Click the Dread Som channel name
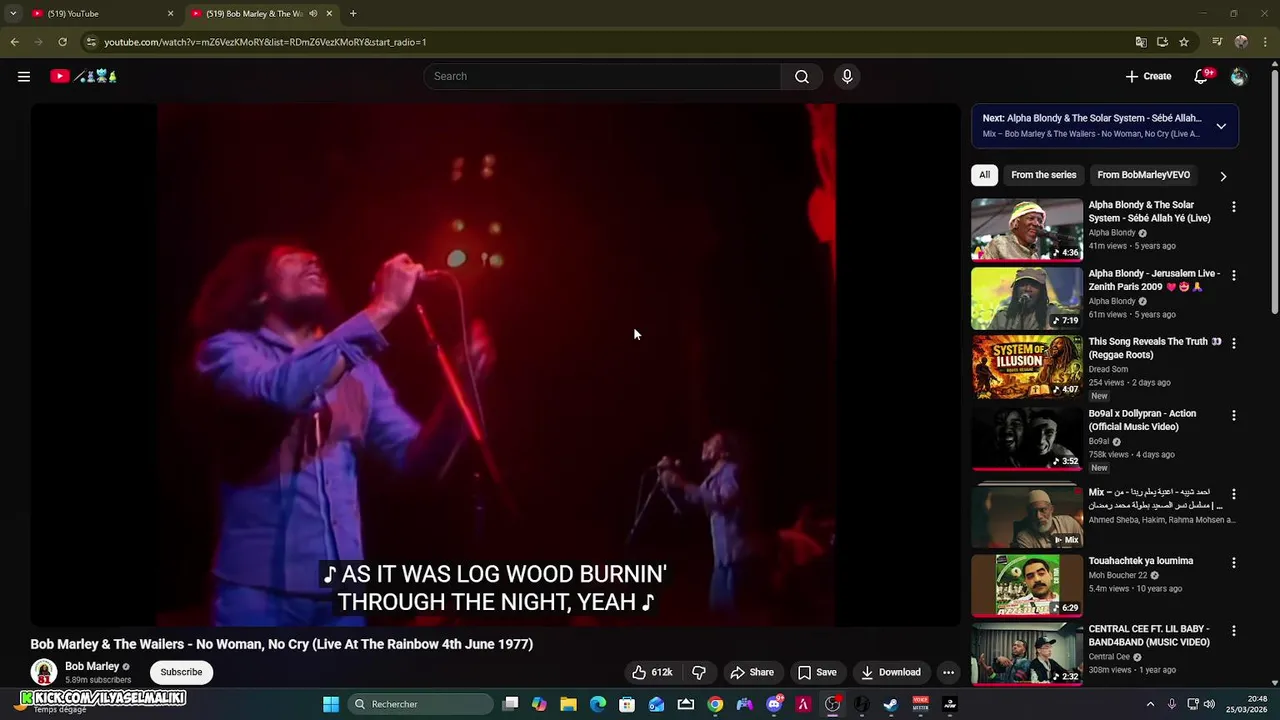Image resolution: width=1280 pixels, height=720 pixels. coord(1108,369)
